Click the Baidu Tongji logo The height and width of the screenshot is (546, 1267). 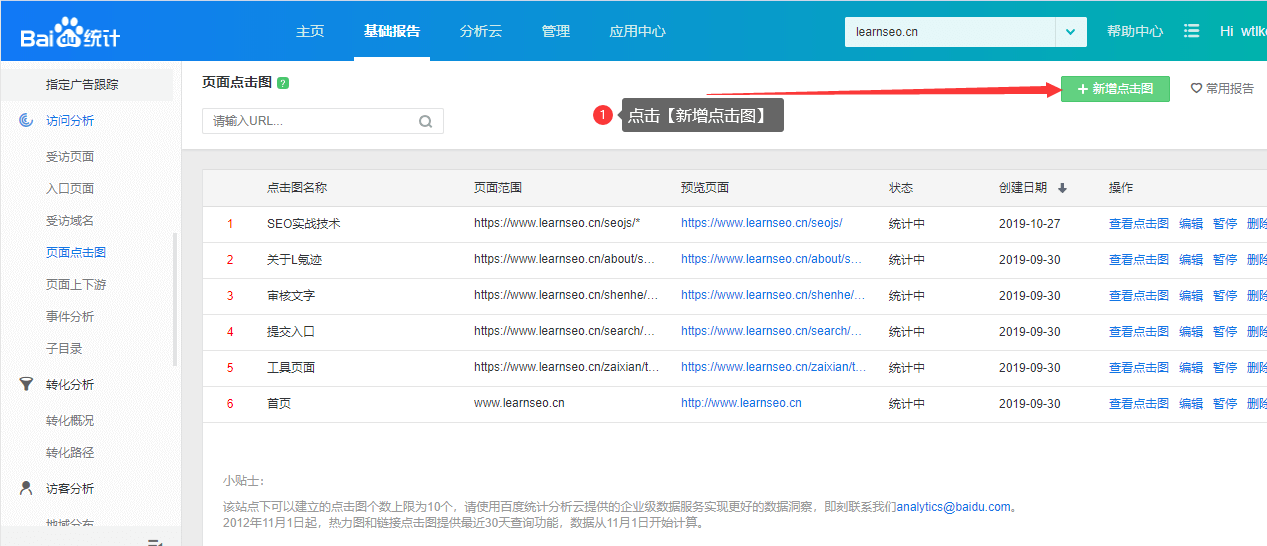[x=70, y=32]
